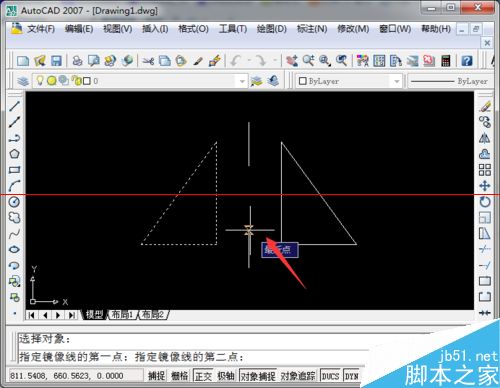Screen dimensions: 500x388
Task: Click the New drawing icon
Action: pos(23,61)
